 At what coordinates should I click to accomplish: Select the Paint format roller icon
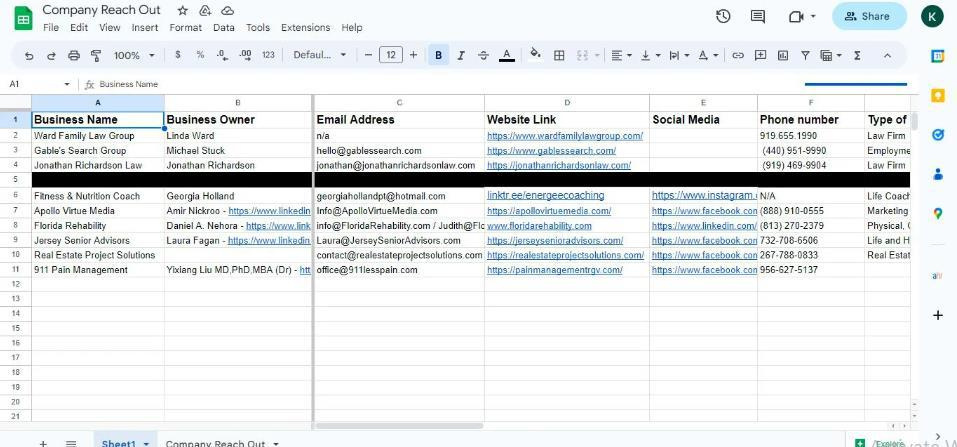click(96, 56)
